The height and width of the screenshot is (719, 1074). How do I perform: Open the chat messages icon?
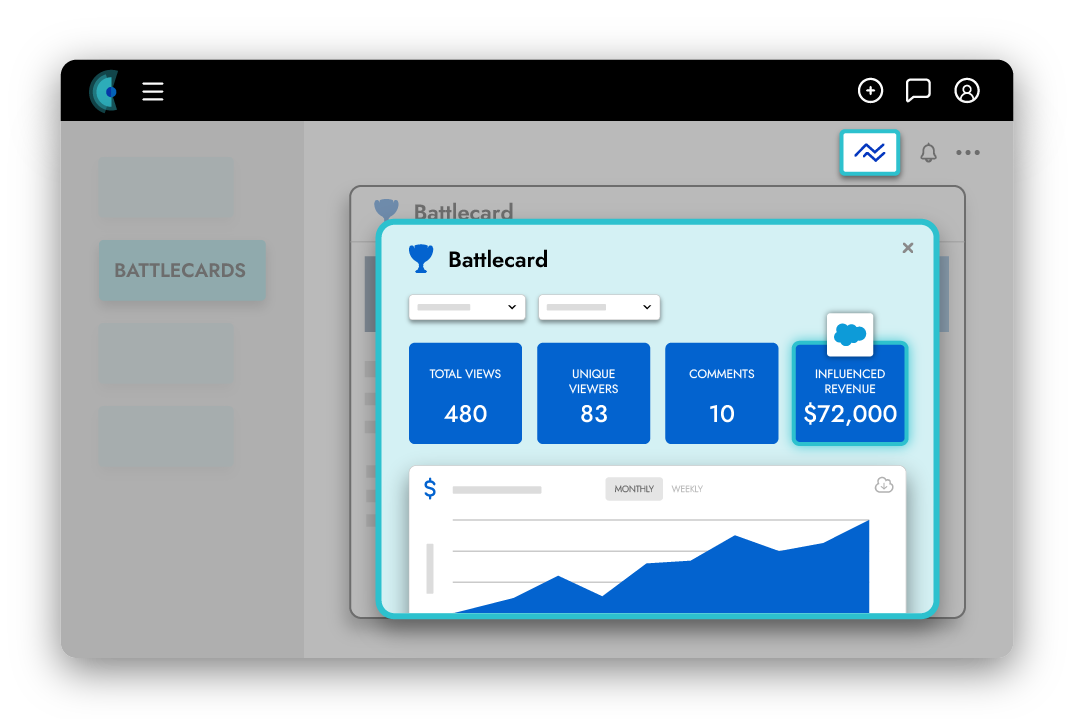coord(917,91)
